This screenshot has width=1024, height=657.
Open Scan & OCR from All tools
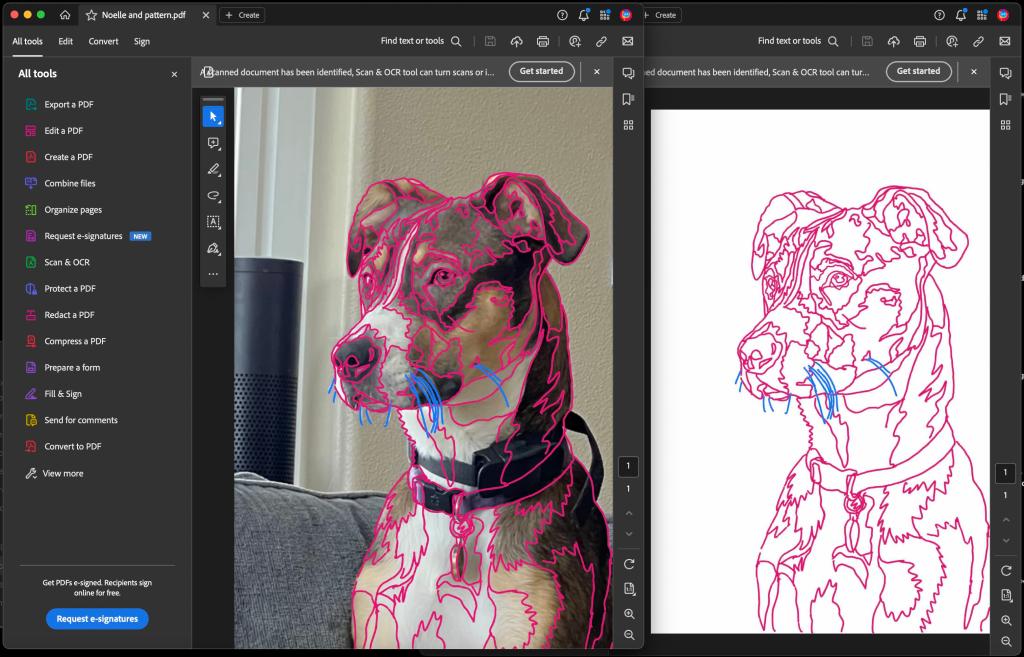[x=66, y=262]
